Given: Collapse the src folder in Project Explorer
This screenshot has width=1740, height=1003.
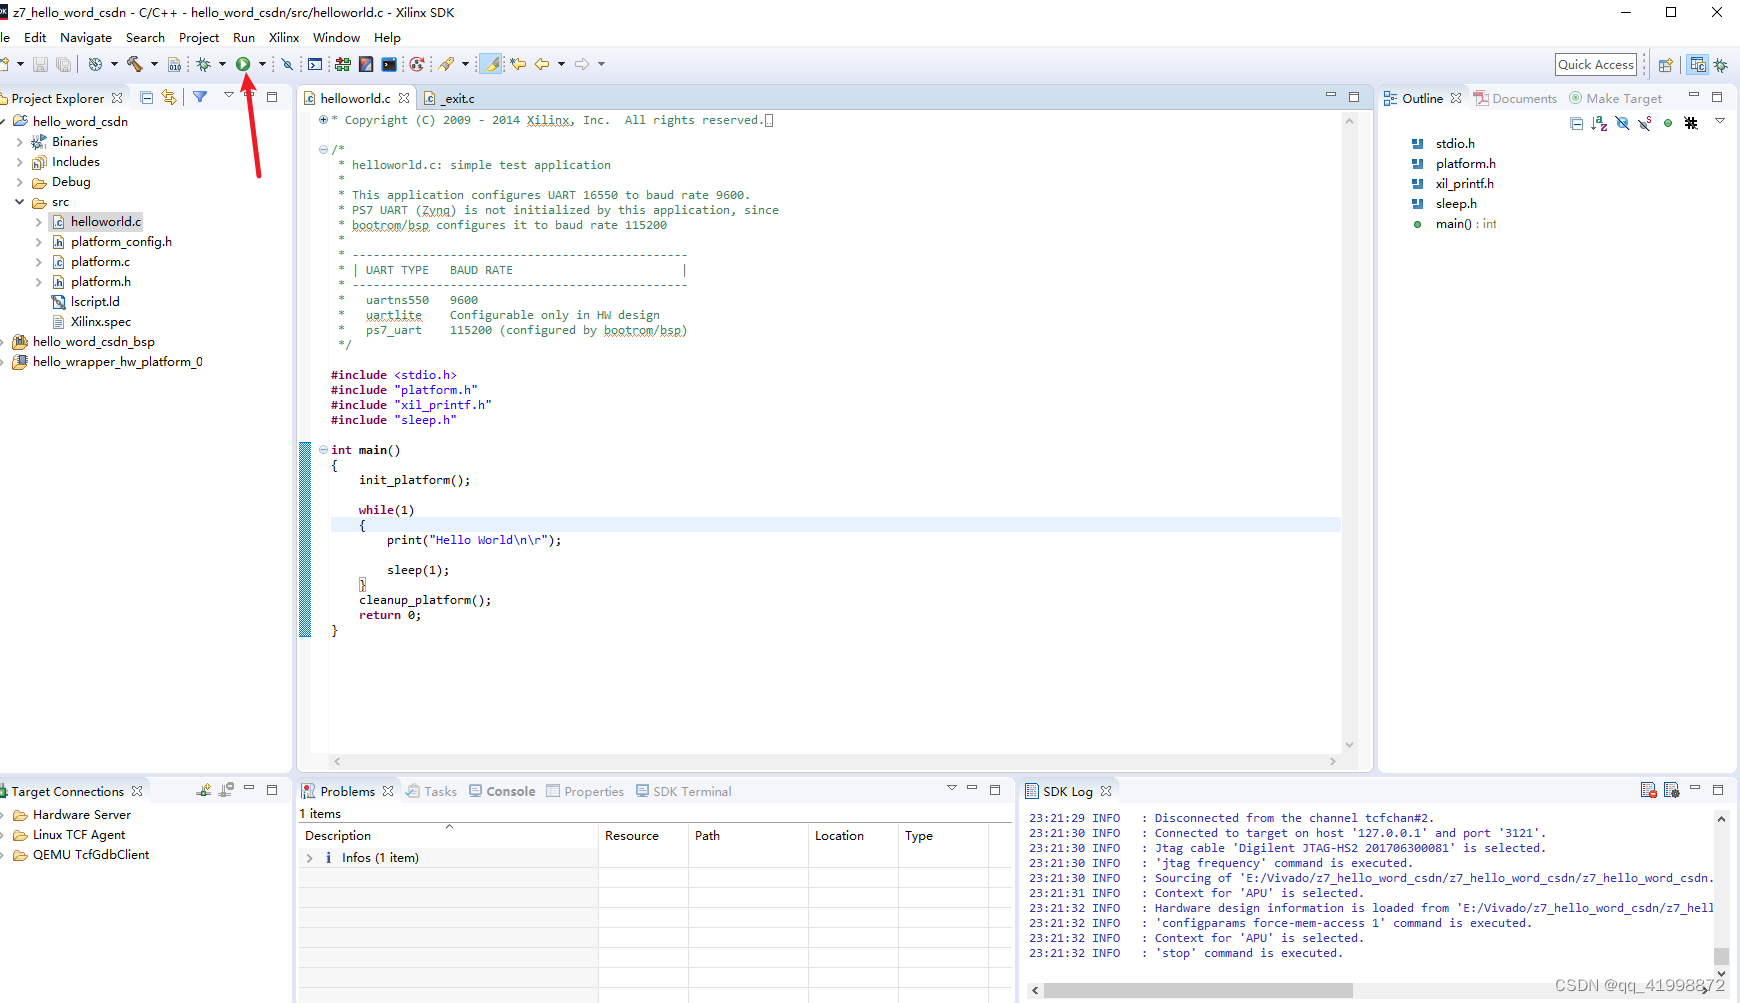Looking at the screenshot, I should point(19,201).
